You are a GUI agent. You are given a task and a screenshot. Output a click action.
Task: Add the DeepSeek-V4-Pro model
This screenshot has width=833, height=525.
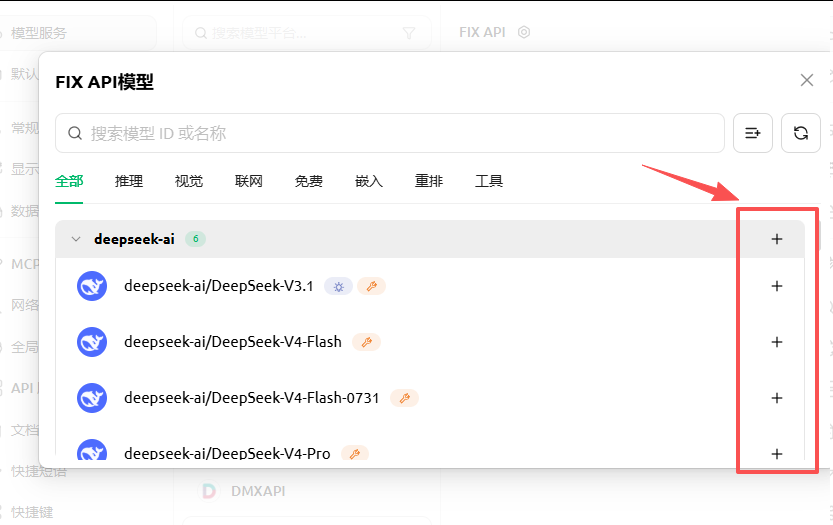(777, 453)
